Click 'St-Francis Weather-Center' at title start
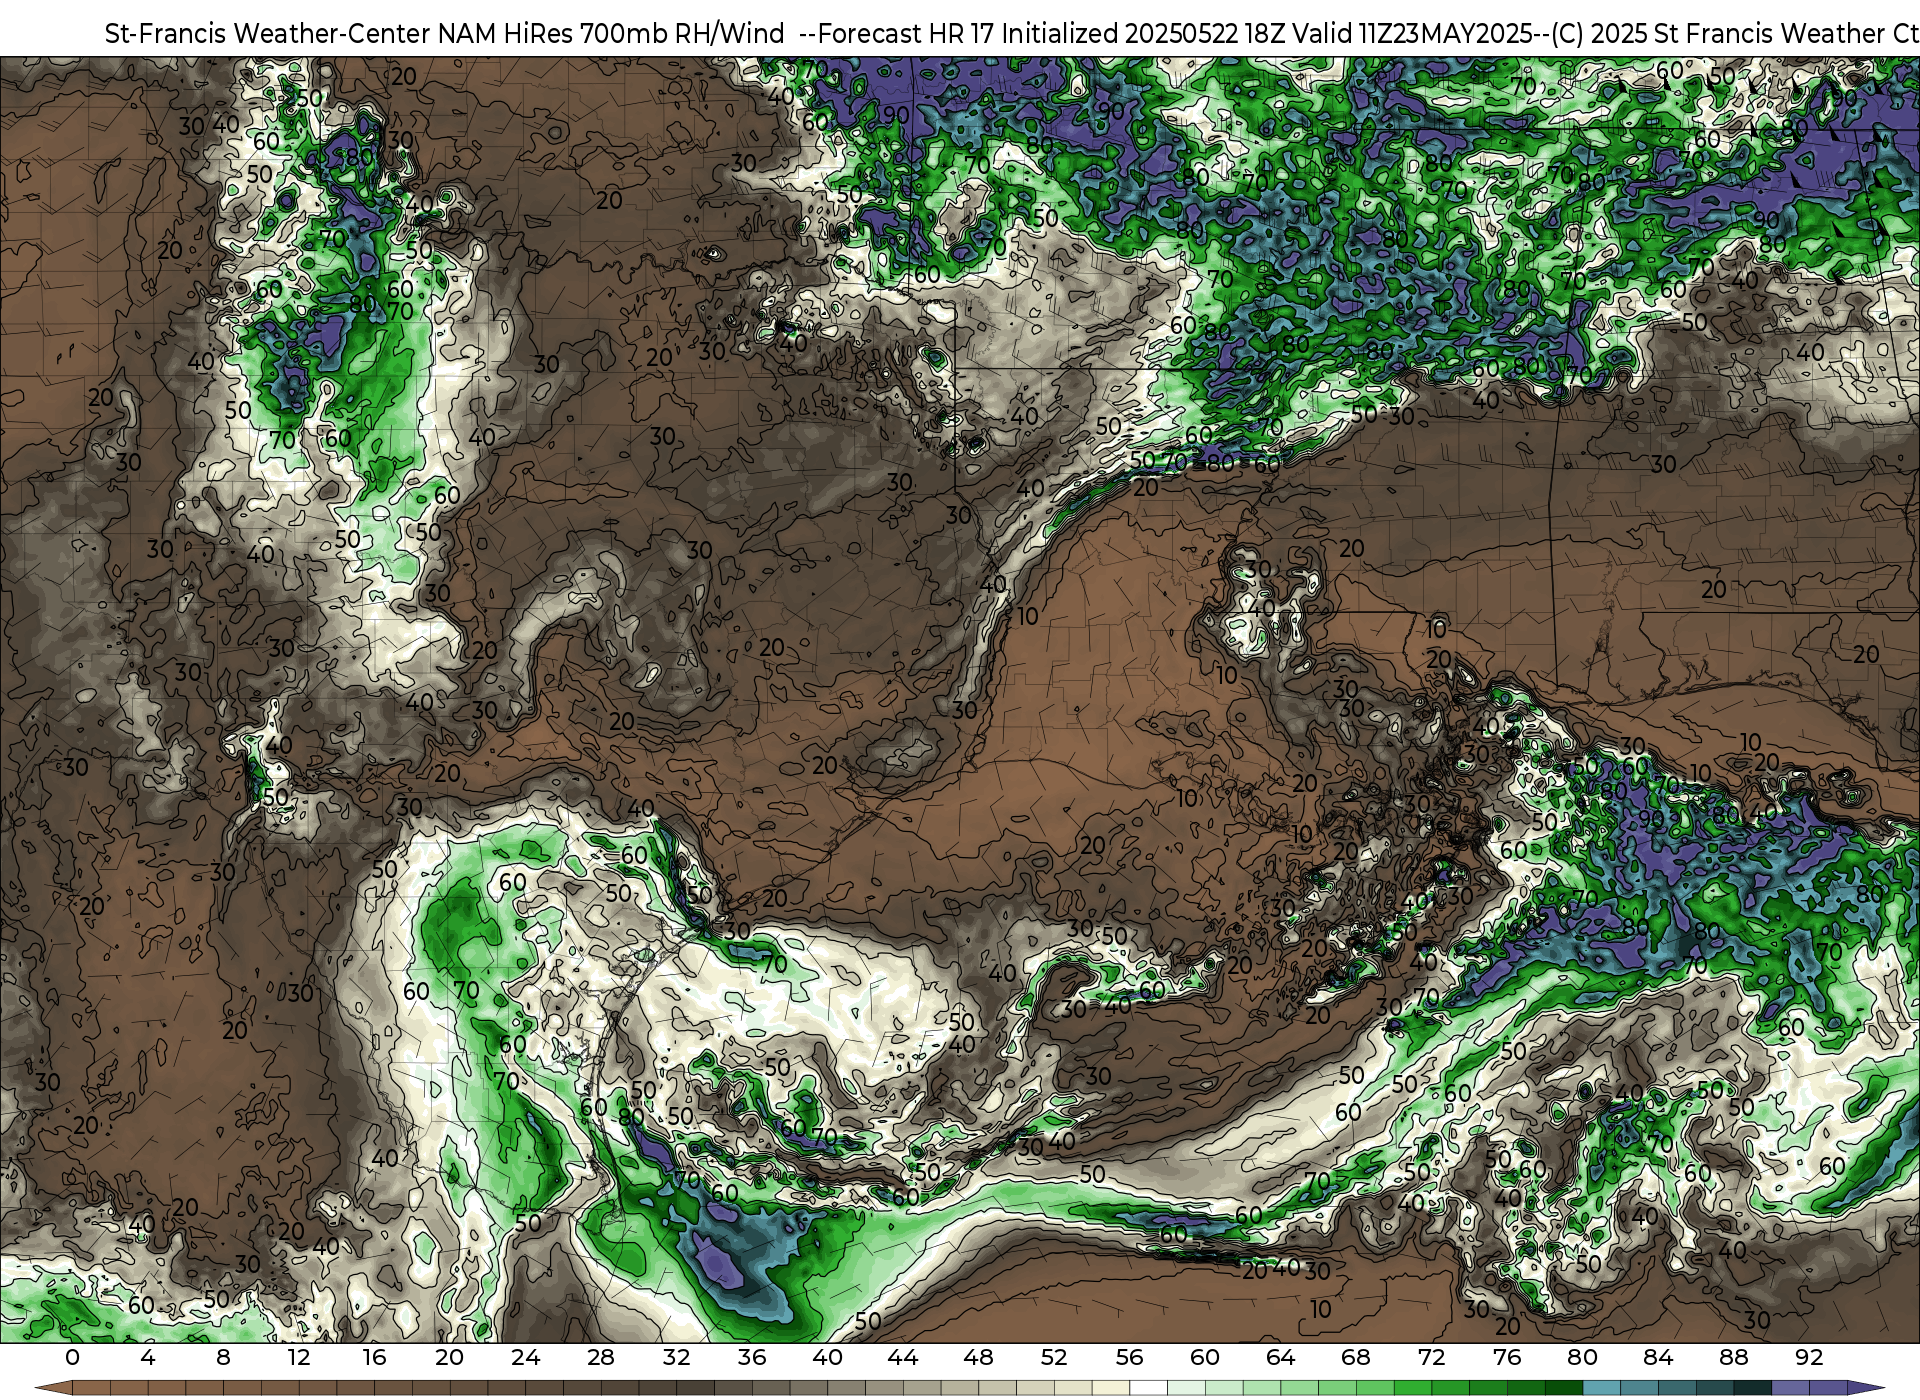 pos(267,33)
